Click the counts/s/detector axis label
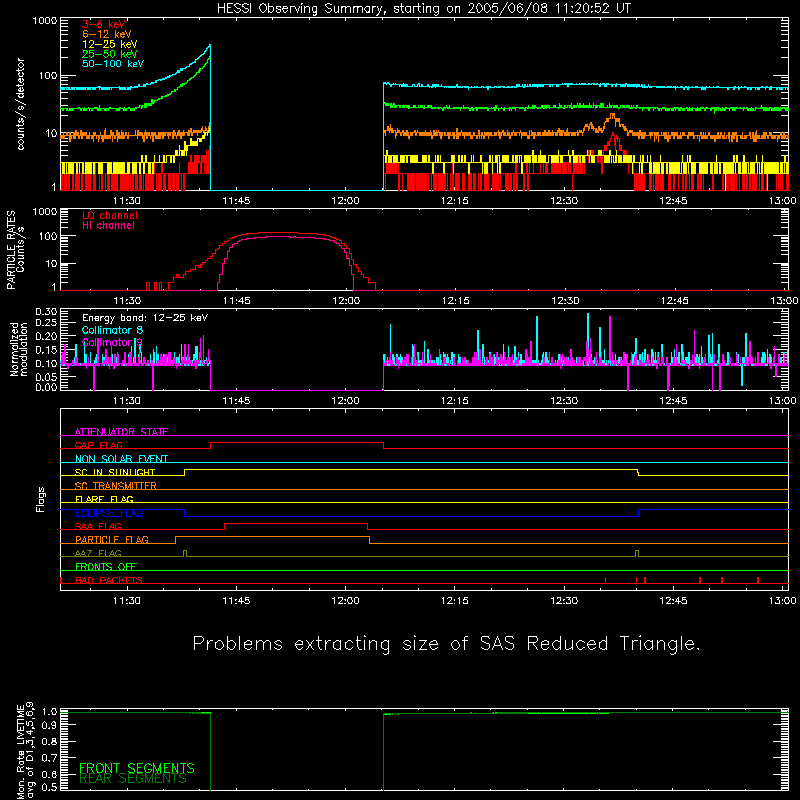Screen dimensions: 800x800 [x=20, y=104]
